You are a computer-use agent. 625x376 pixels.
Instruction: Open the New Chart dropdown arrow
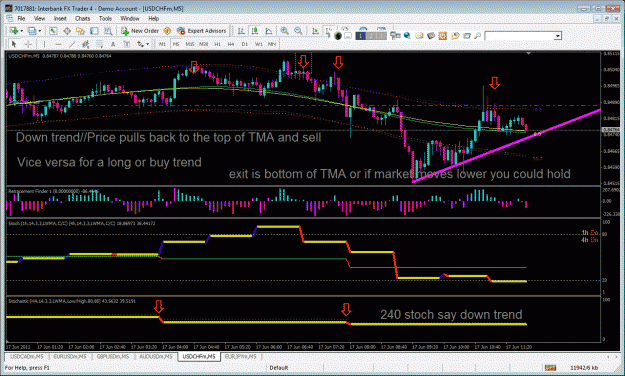[x=21, y=31]
